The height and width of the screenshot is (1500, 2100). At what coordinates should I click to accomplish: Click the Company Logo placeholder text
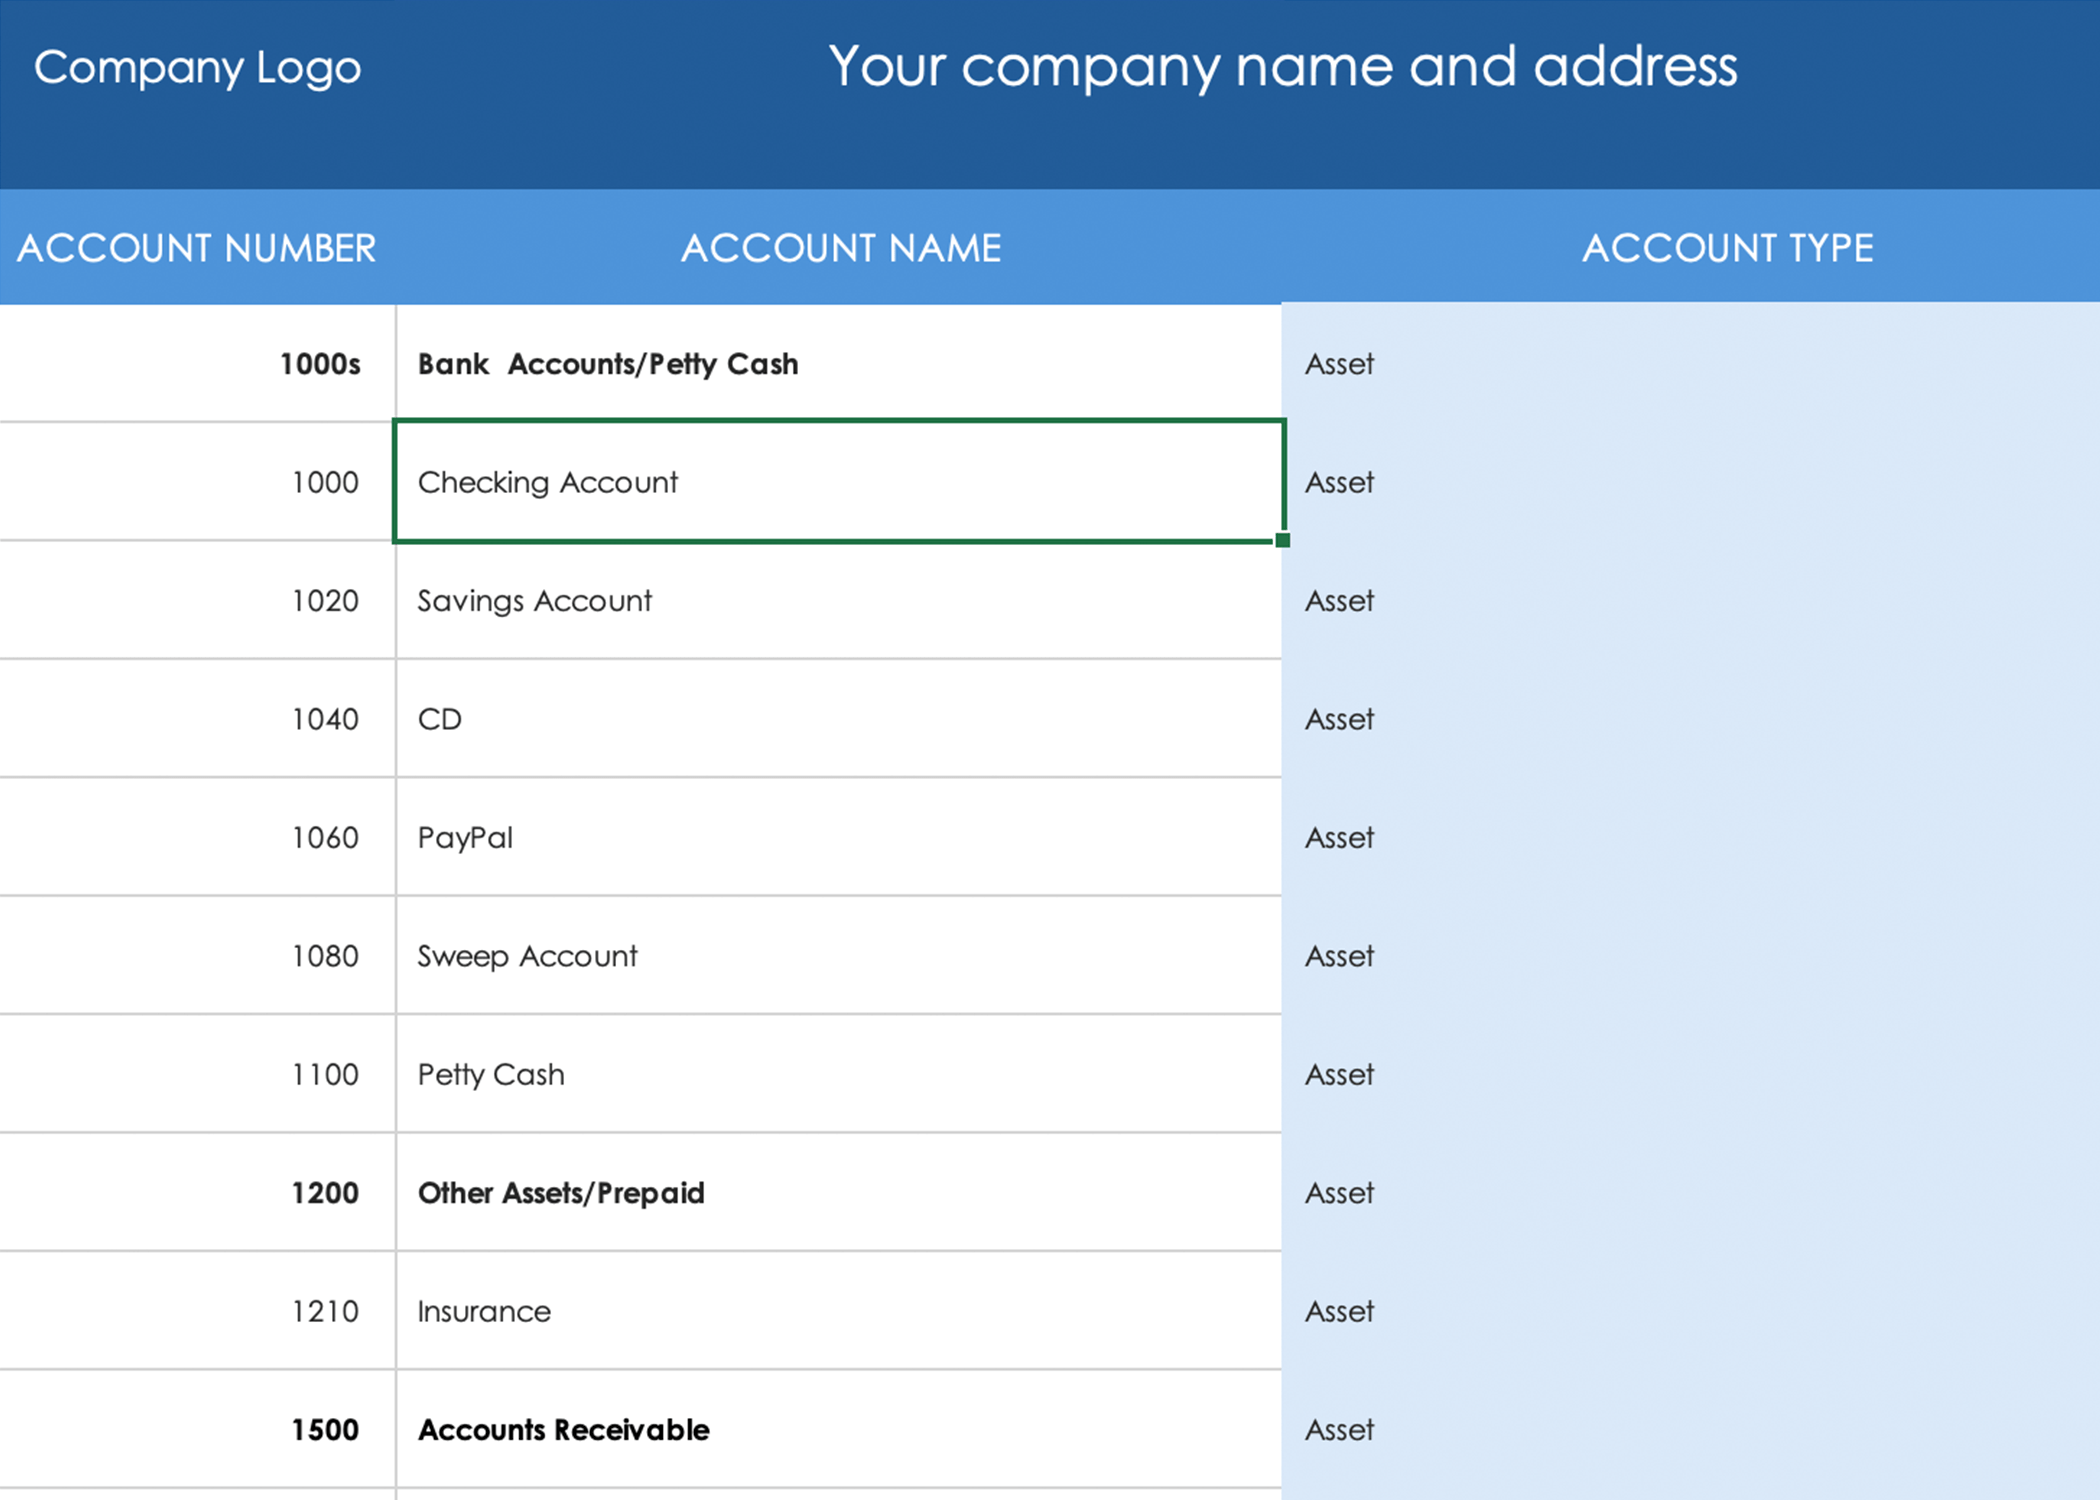tap(197, 68)
